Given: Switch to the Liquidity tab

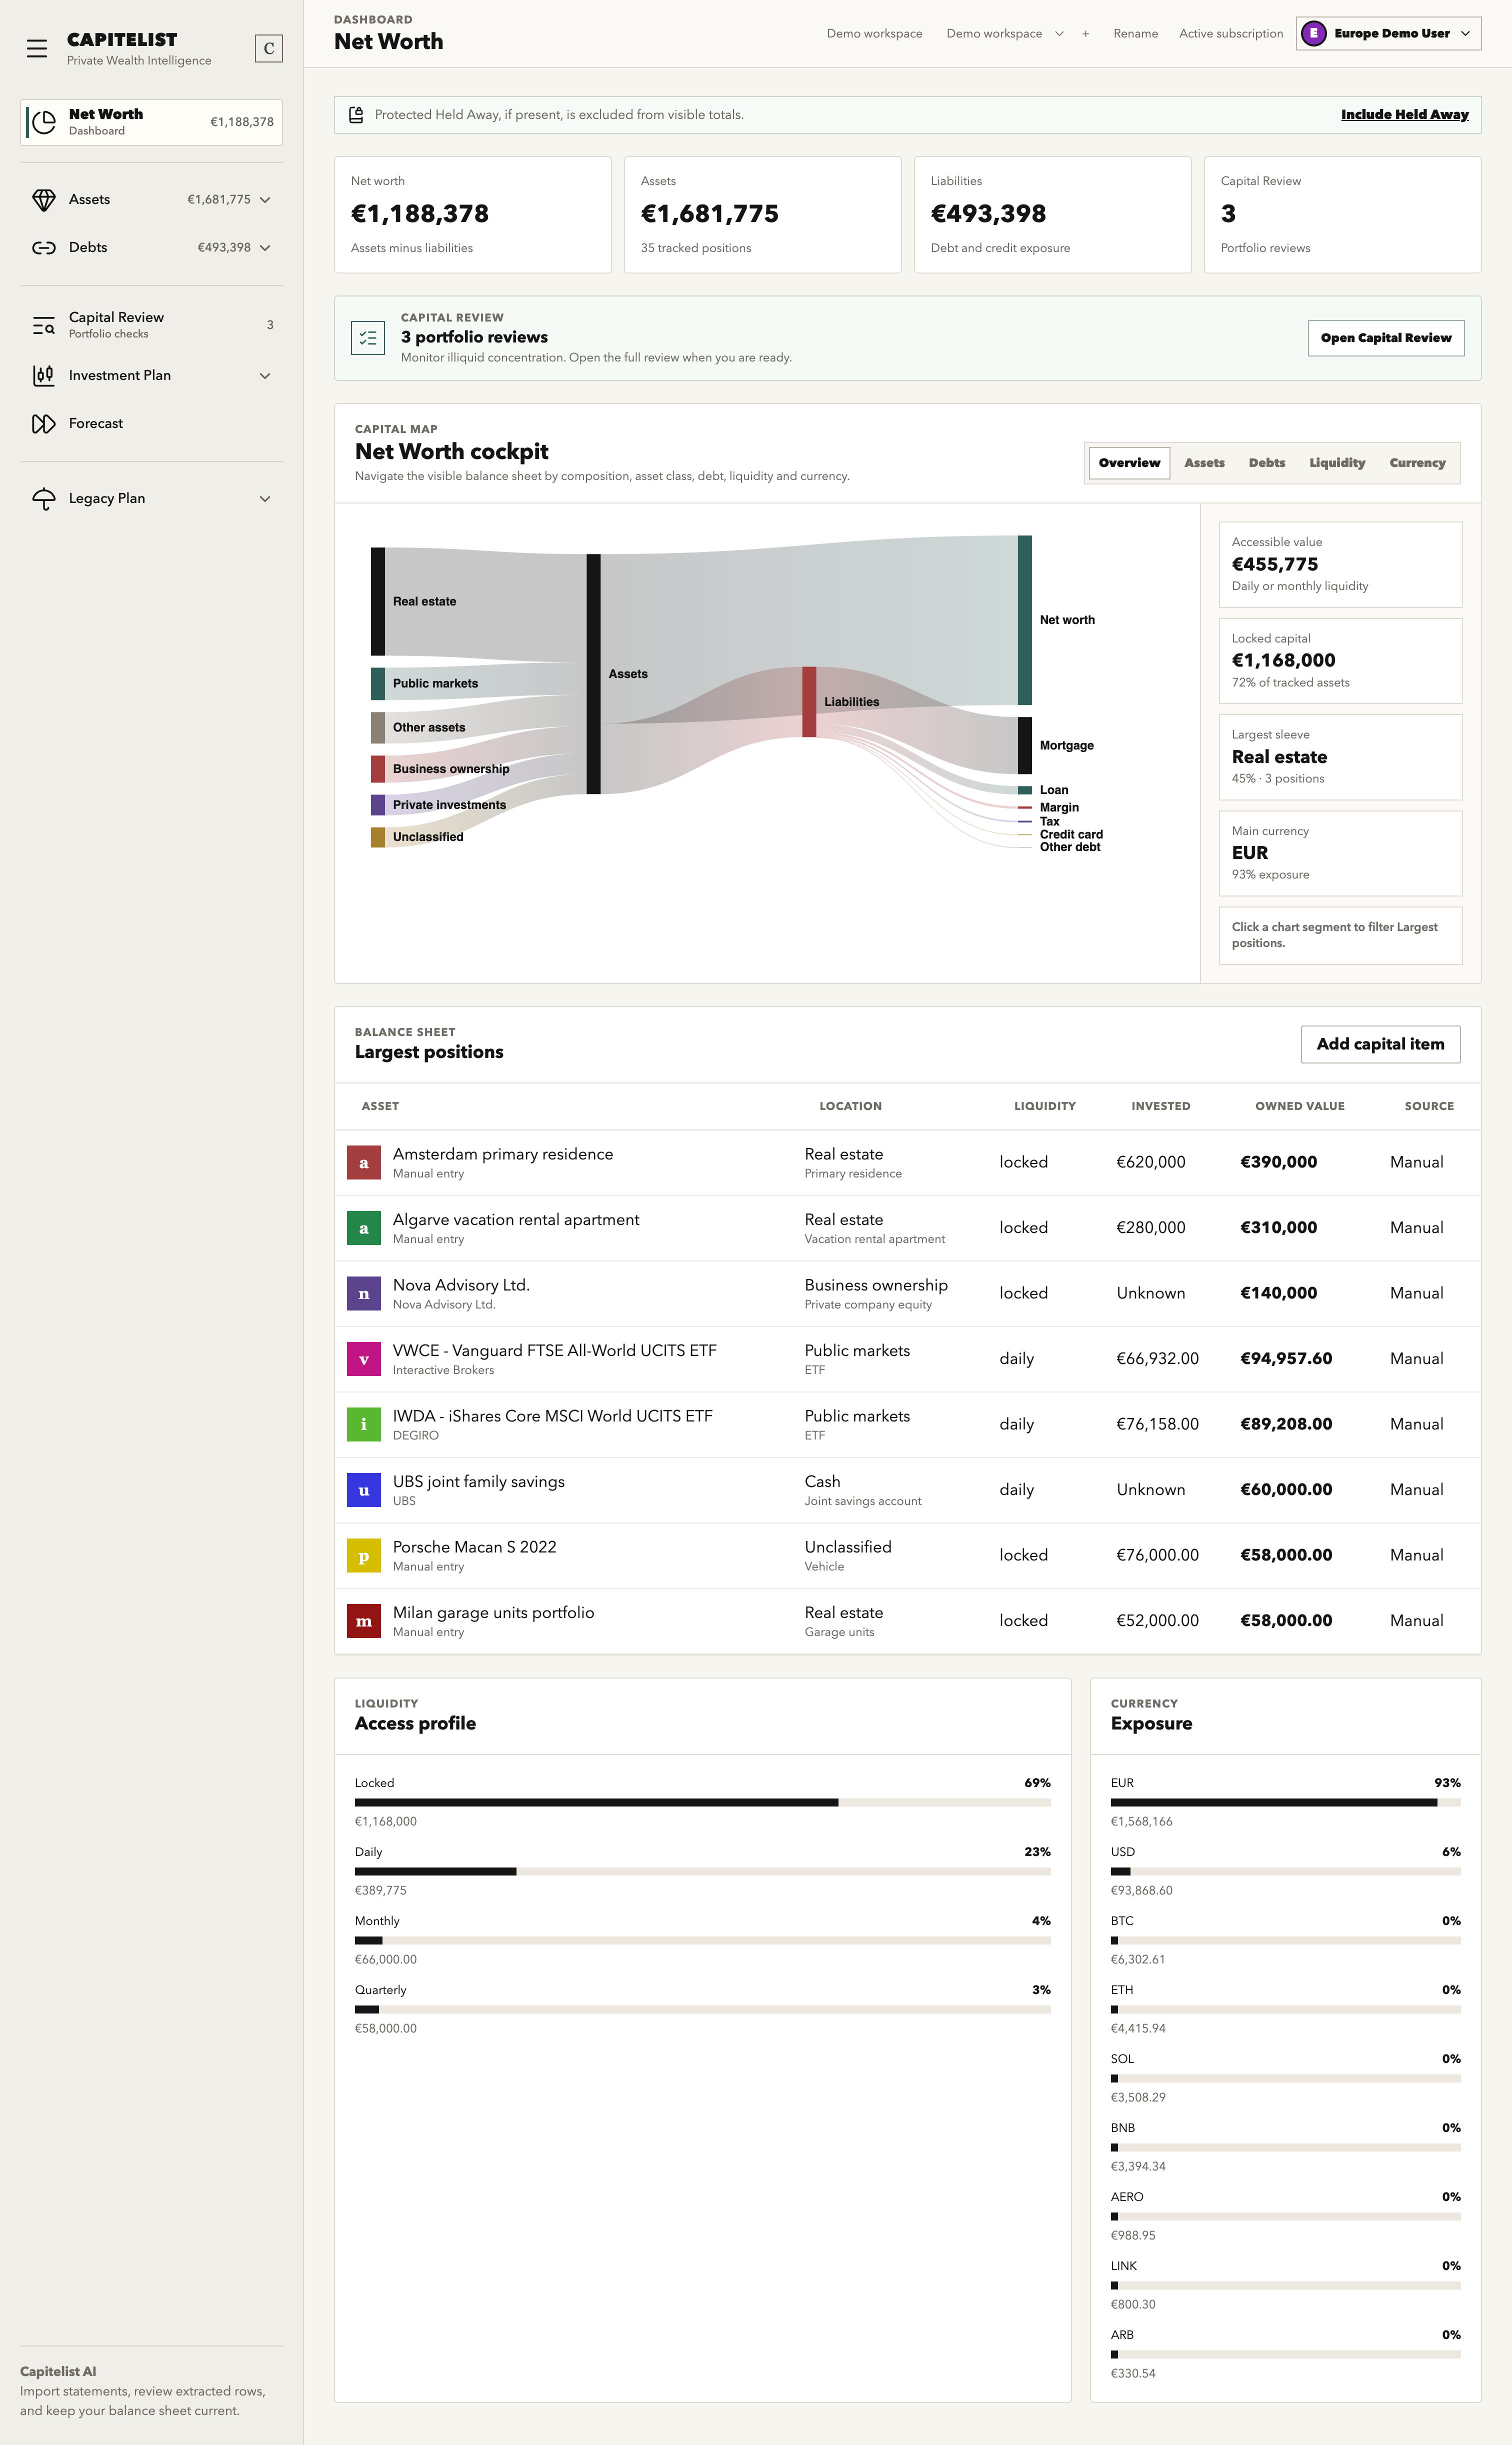Looking at the screenshot, I should tap(1336, 463).
